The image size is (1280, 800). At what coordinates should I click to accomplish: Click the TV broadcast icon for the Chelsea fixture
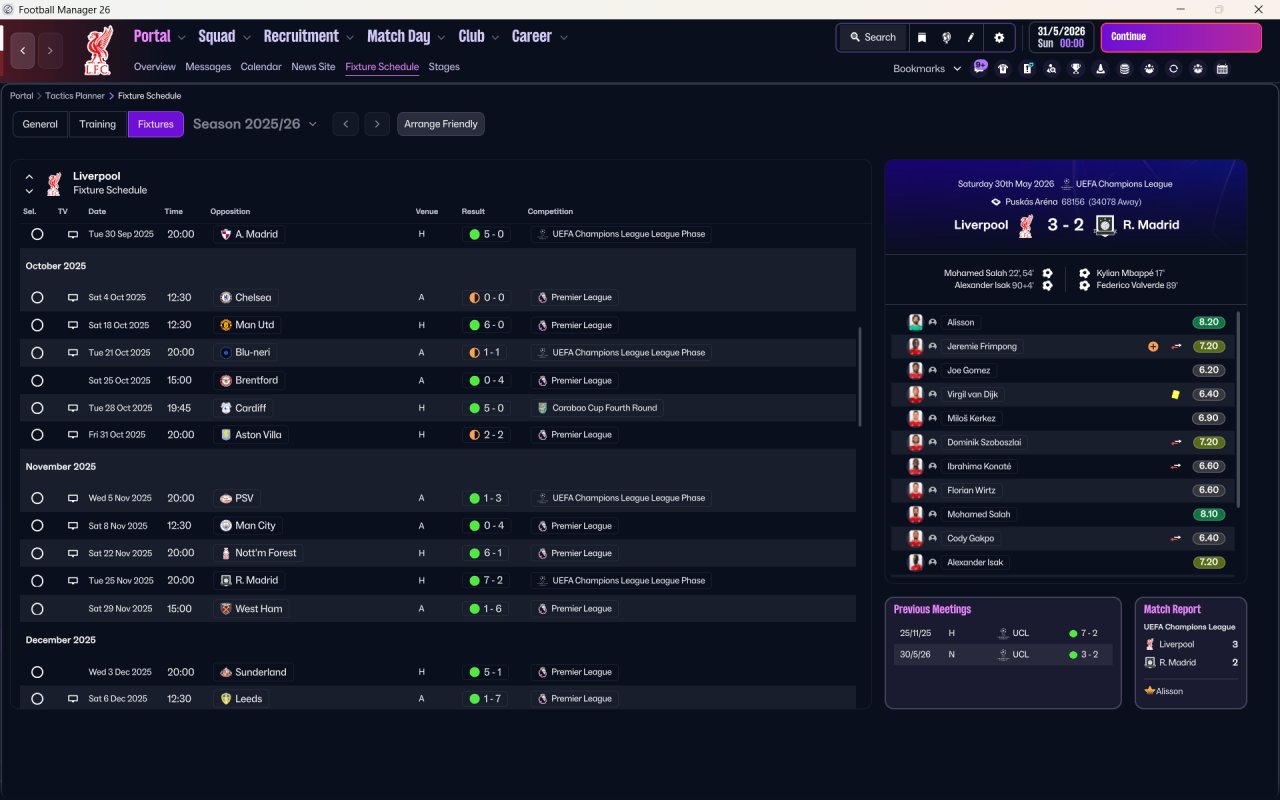coord(72,298)
